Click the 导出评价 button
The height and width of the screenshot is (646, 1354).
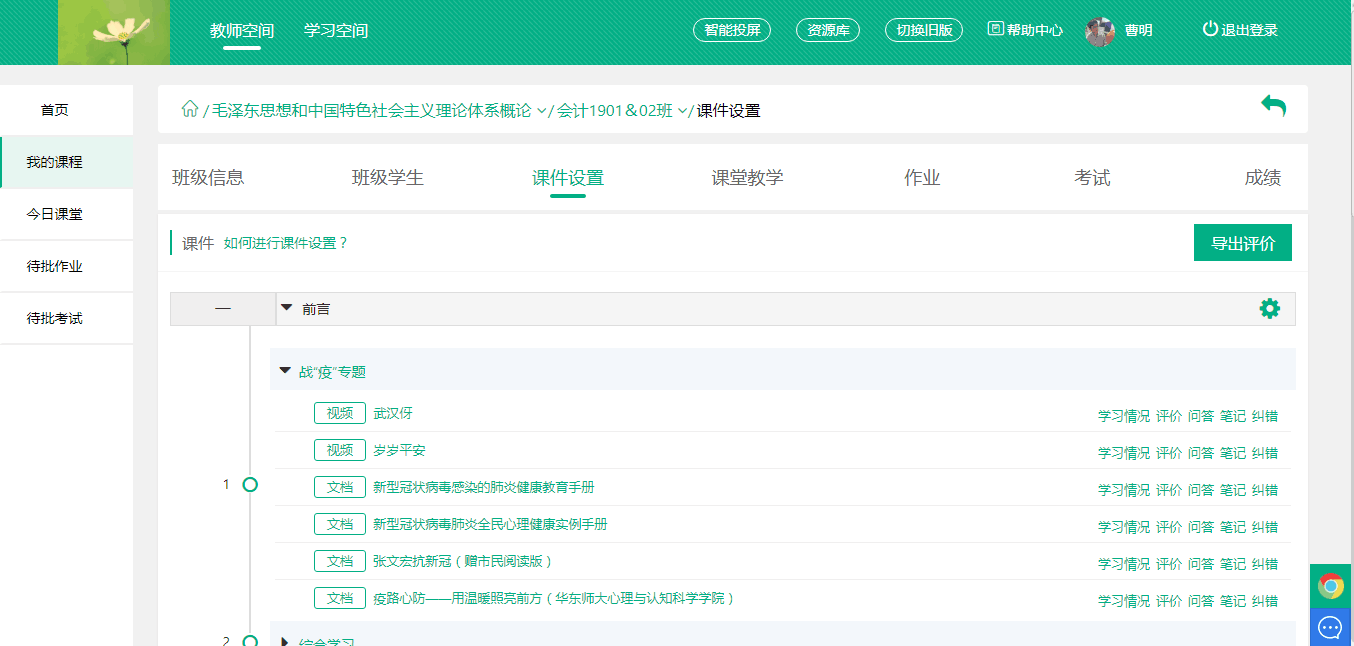point(1242,243)
